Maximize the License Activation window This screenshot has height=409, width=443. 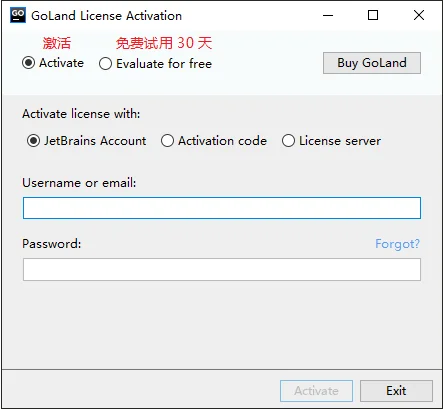click(373, 15)
